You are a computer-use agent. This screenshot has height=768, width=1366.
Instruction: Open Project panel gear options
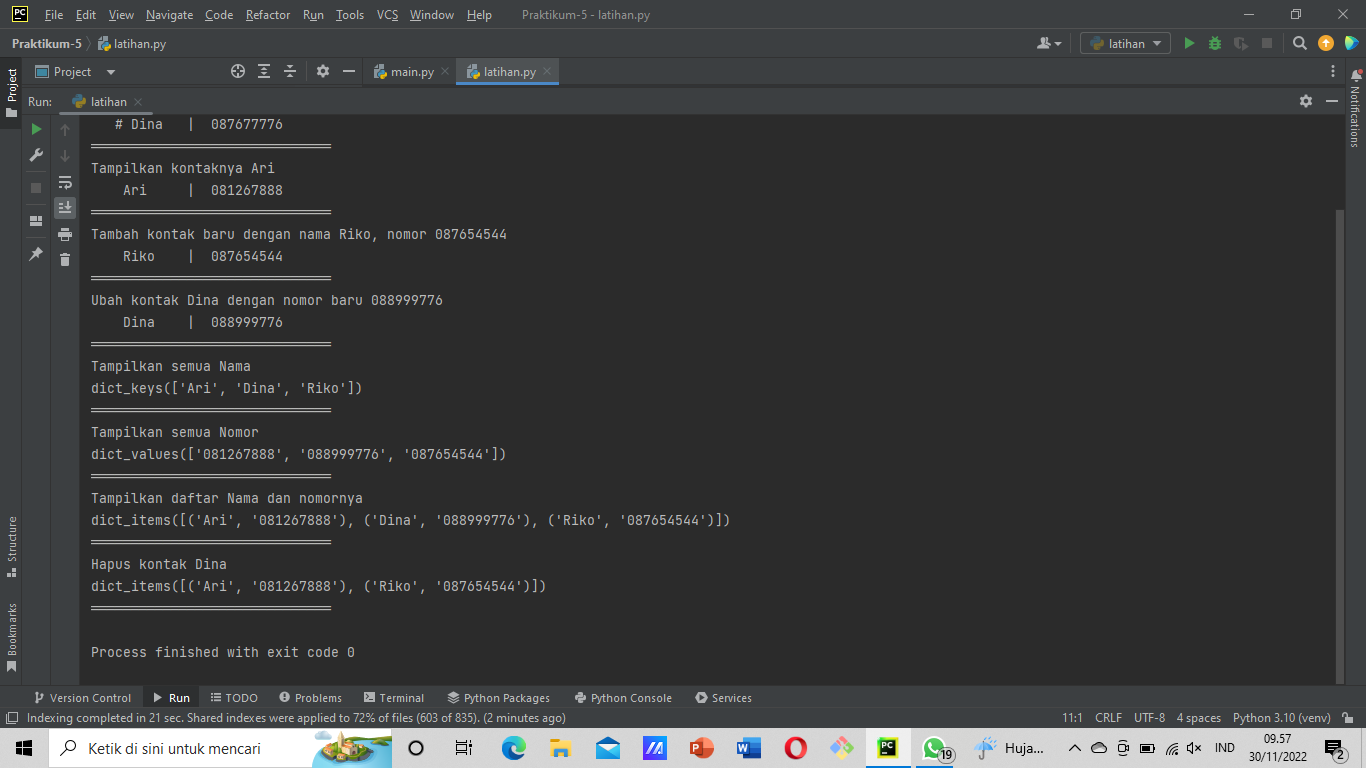(323, 72)
